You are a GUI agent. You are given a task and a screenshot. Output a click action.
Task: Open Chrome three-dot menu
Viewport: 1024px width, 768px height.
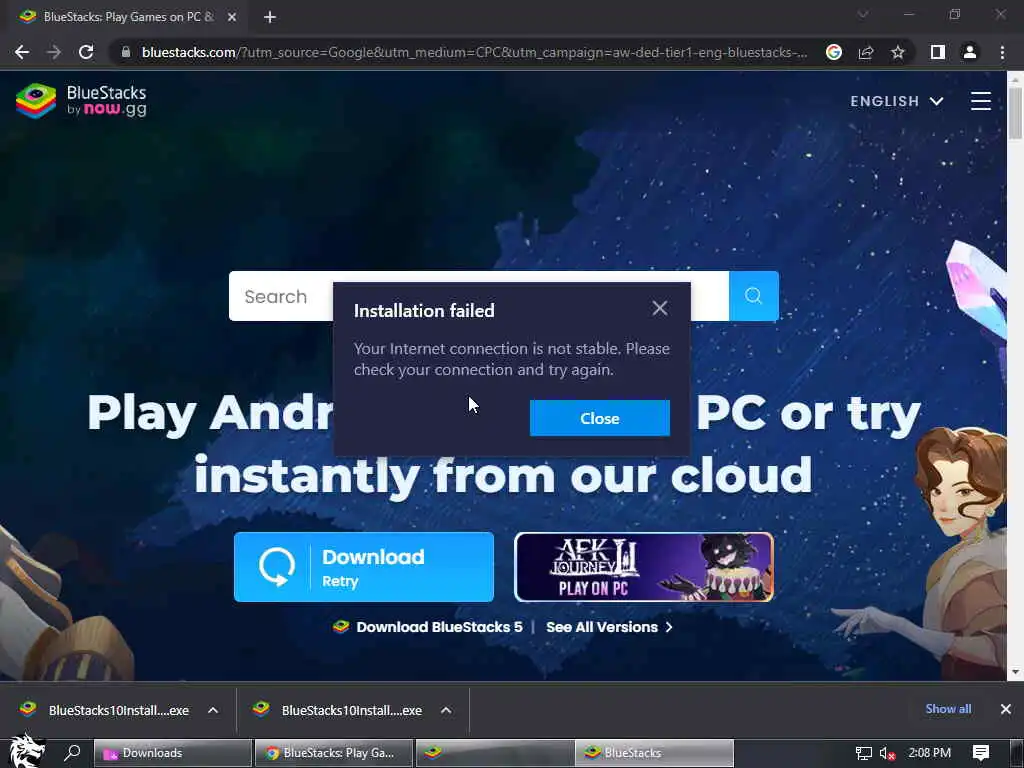coord(1002,52)
